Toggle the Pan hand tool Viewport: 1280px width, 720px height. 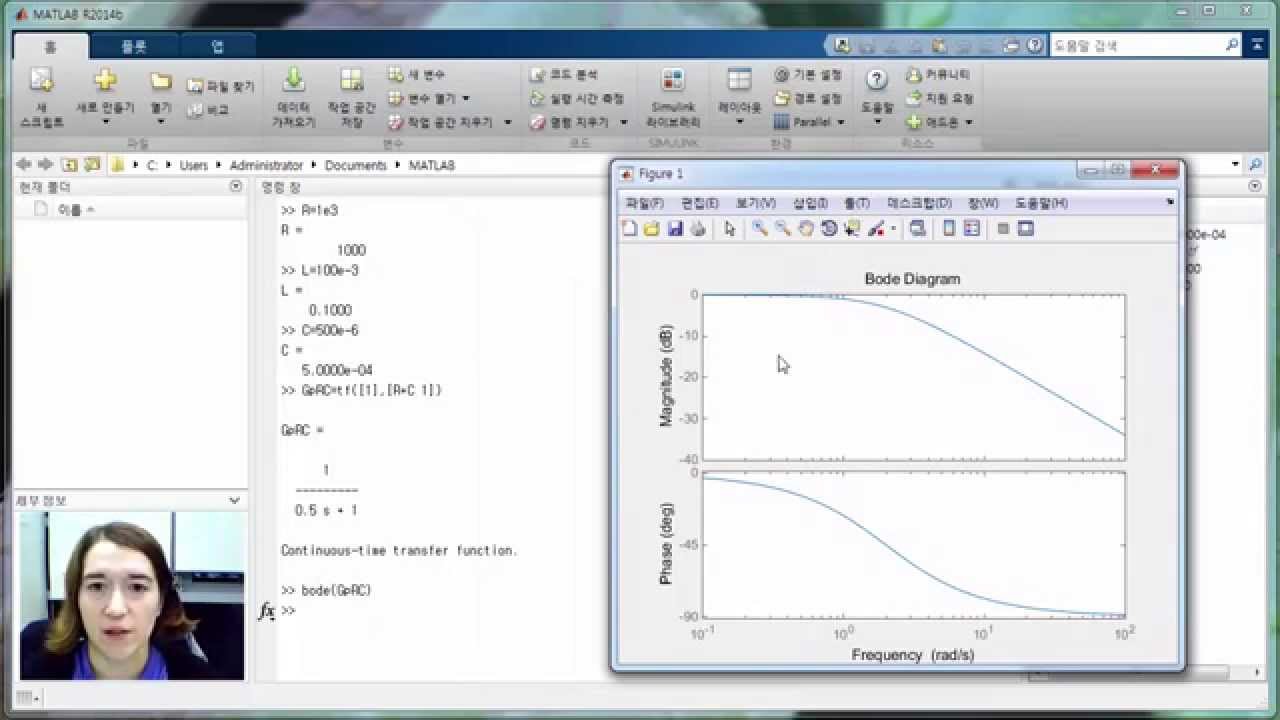pos(806,229)
